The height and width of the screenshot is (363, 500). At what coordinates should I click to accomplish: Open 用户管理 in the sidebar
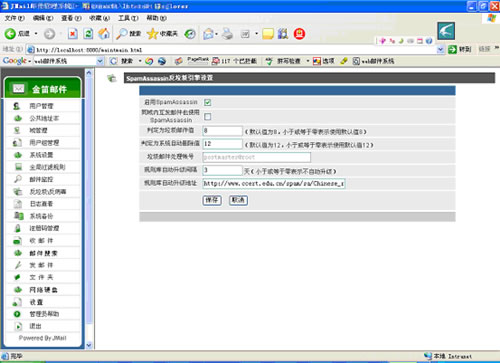(x=42, y=106)
